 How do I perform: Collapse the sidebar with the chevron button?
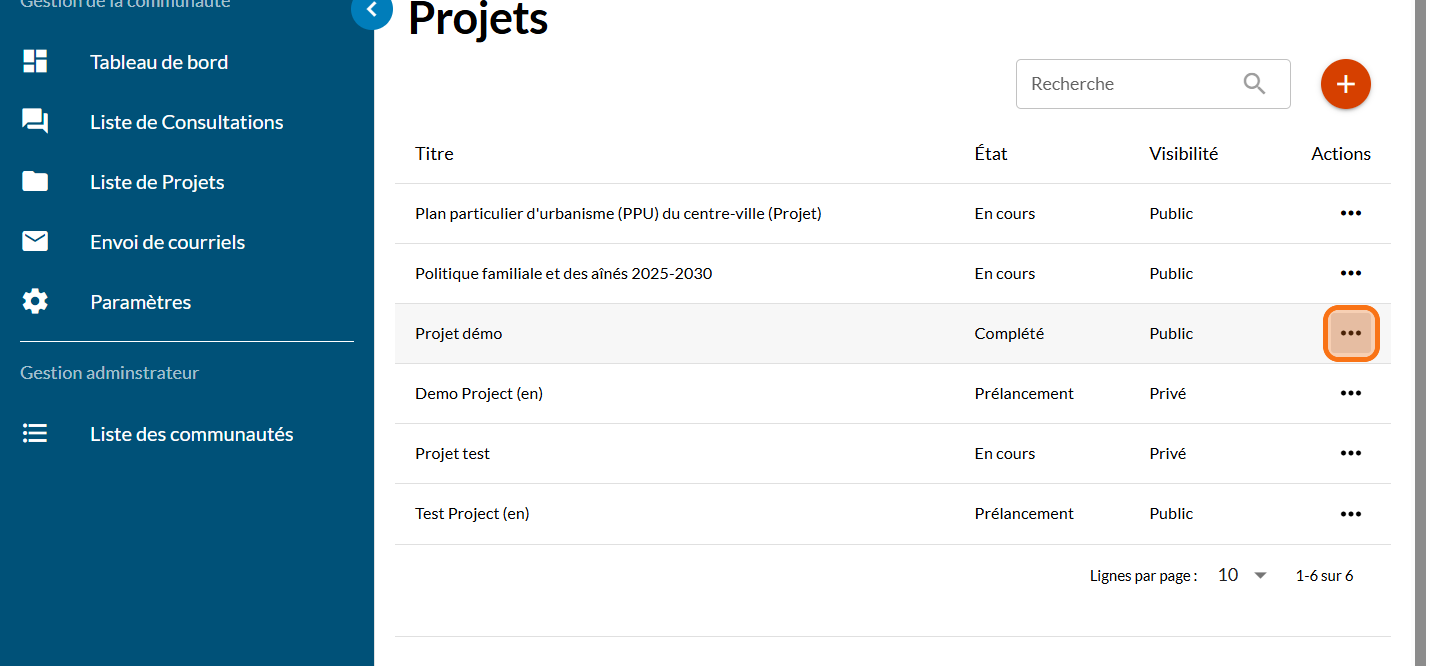372,10
